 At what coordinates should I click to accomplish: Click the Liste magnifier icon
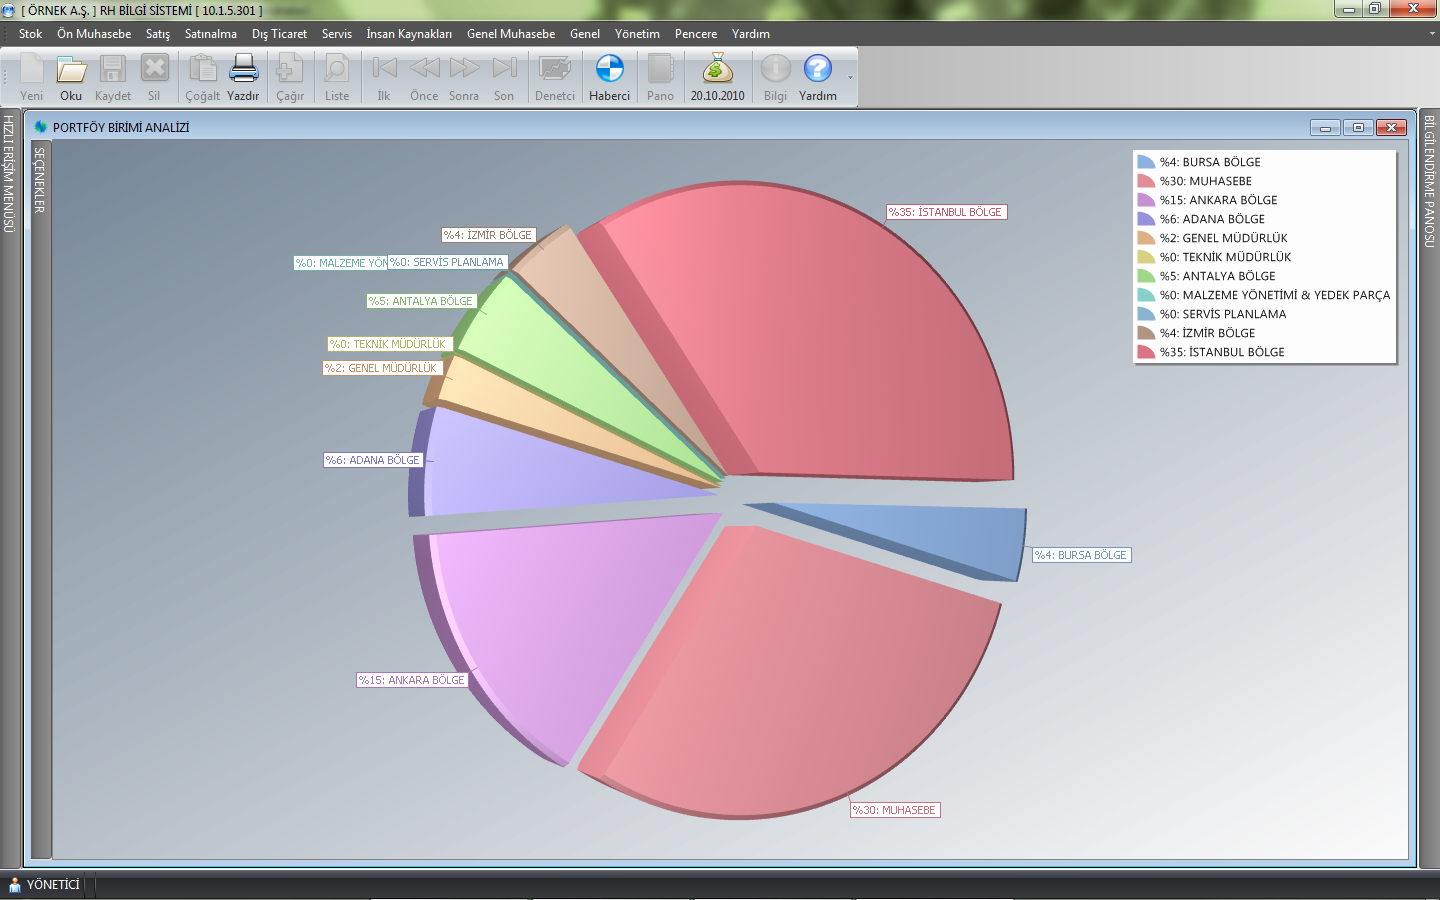tap(337, 70)
